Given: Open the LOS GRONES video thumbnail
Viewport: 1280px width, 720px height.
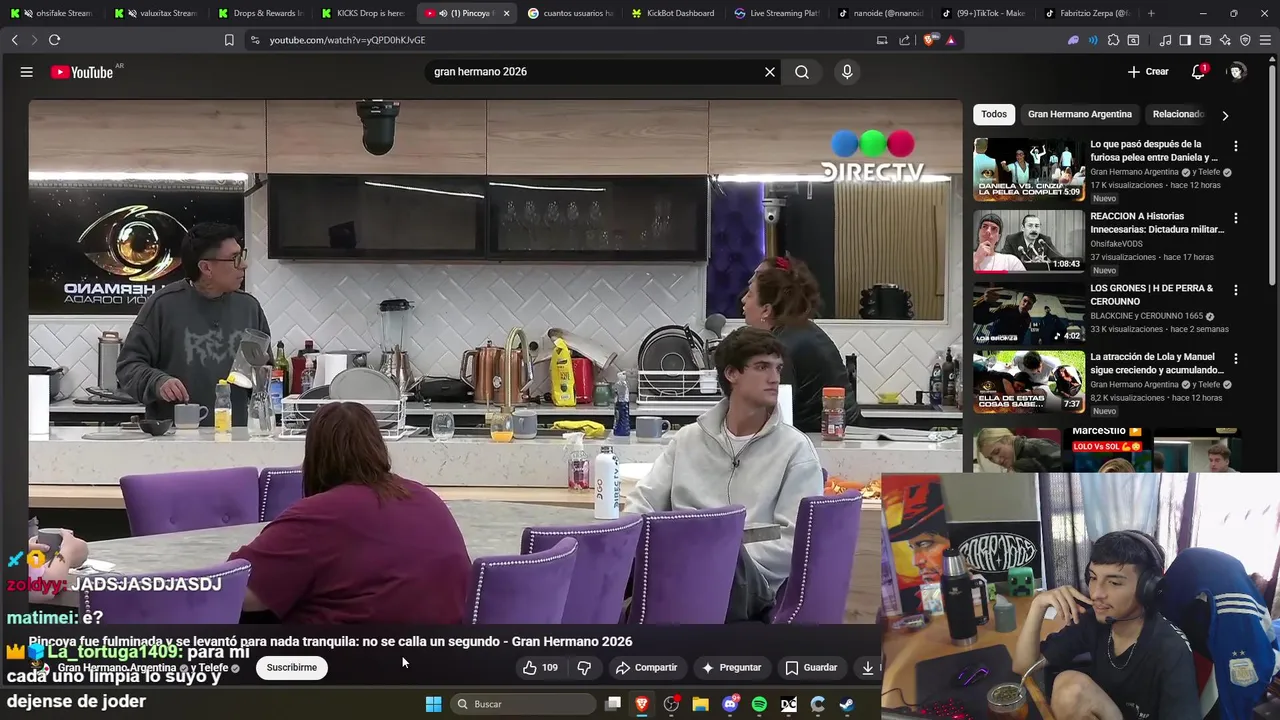Looking at the screenshot, I should [x=1028, y=313].
